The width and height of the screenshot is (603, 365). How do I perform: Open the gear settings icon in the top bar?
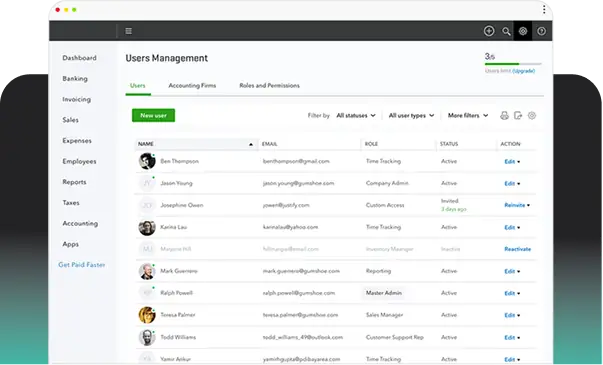523,31
